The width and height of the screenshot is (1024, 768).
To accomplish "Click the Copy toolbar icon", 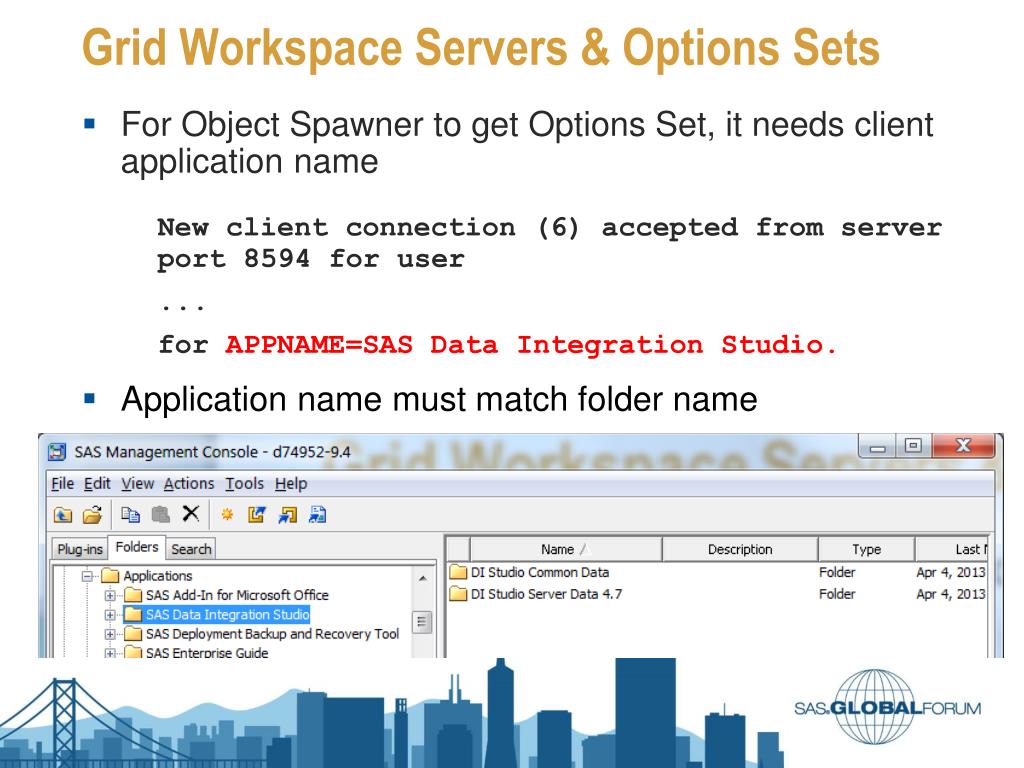I will click(130, 515).
